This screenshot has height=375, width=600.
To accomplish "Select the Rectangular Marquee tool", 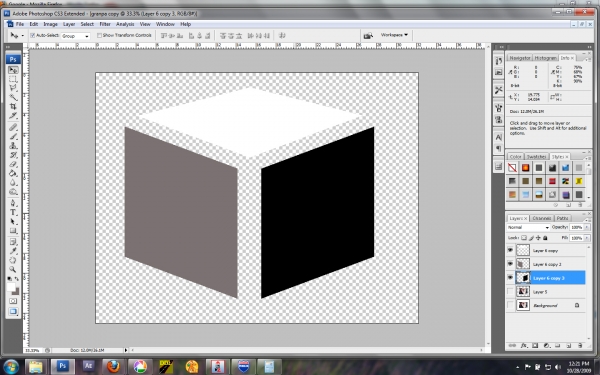I will point(13,79).
